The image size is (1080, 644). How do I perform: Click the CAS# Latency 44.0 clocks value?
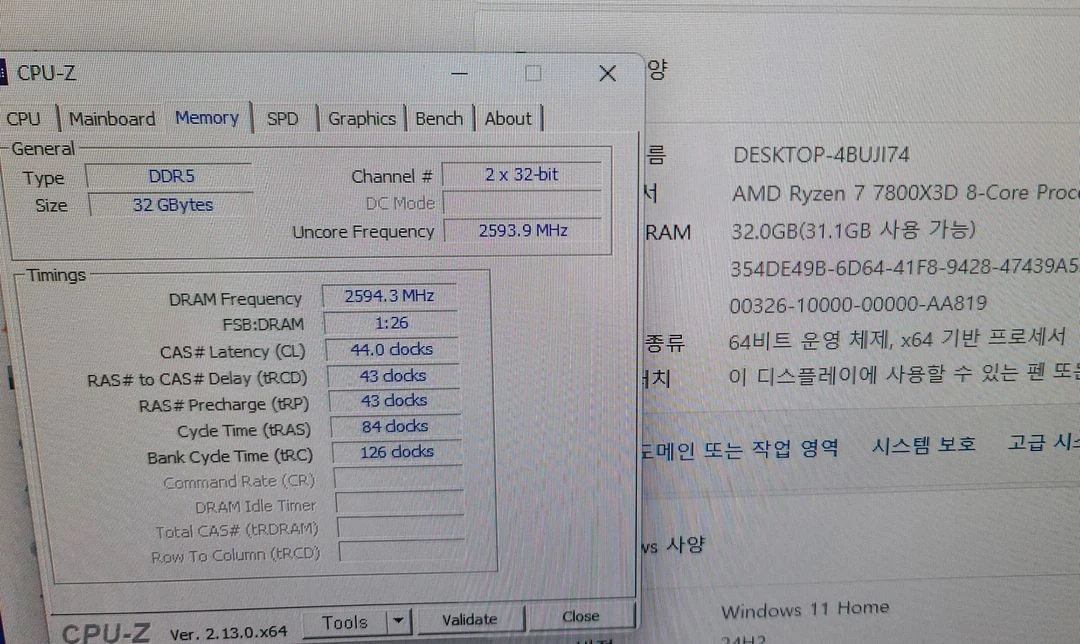coord(392,350)
